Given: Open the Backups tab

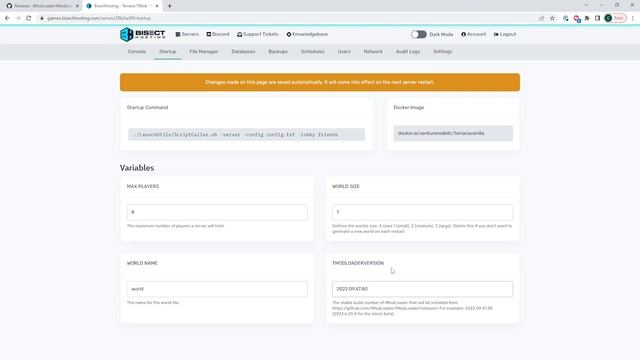Looking at the screenshot, I should coord(278,52).
